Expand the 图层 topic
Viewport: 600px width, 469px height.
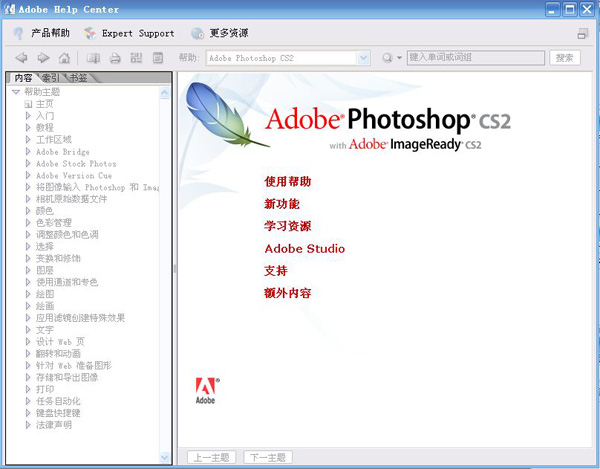pyautogui.click(x=28, y=270)
